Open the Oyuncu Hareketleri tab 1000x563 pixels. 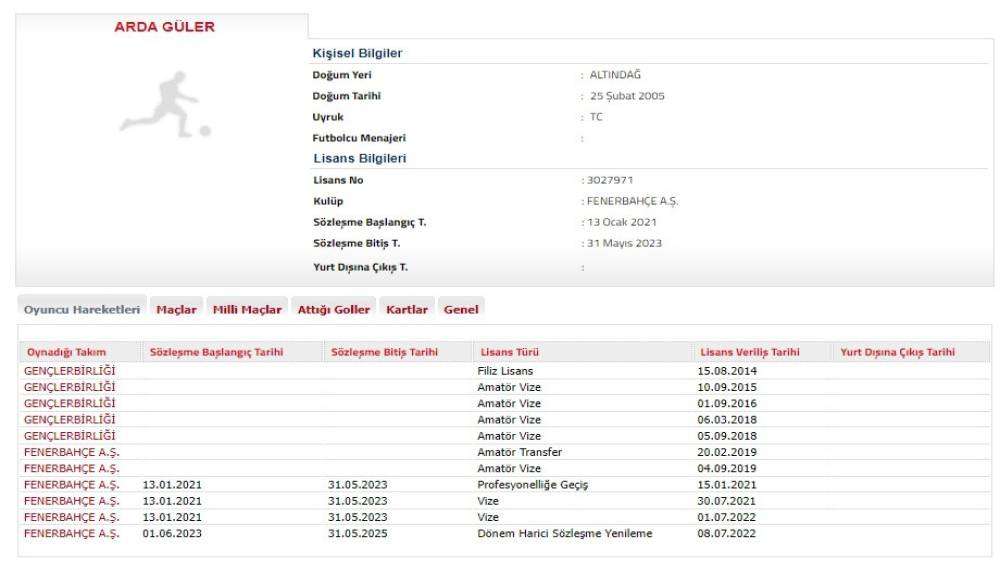coord(83,308)
